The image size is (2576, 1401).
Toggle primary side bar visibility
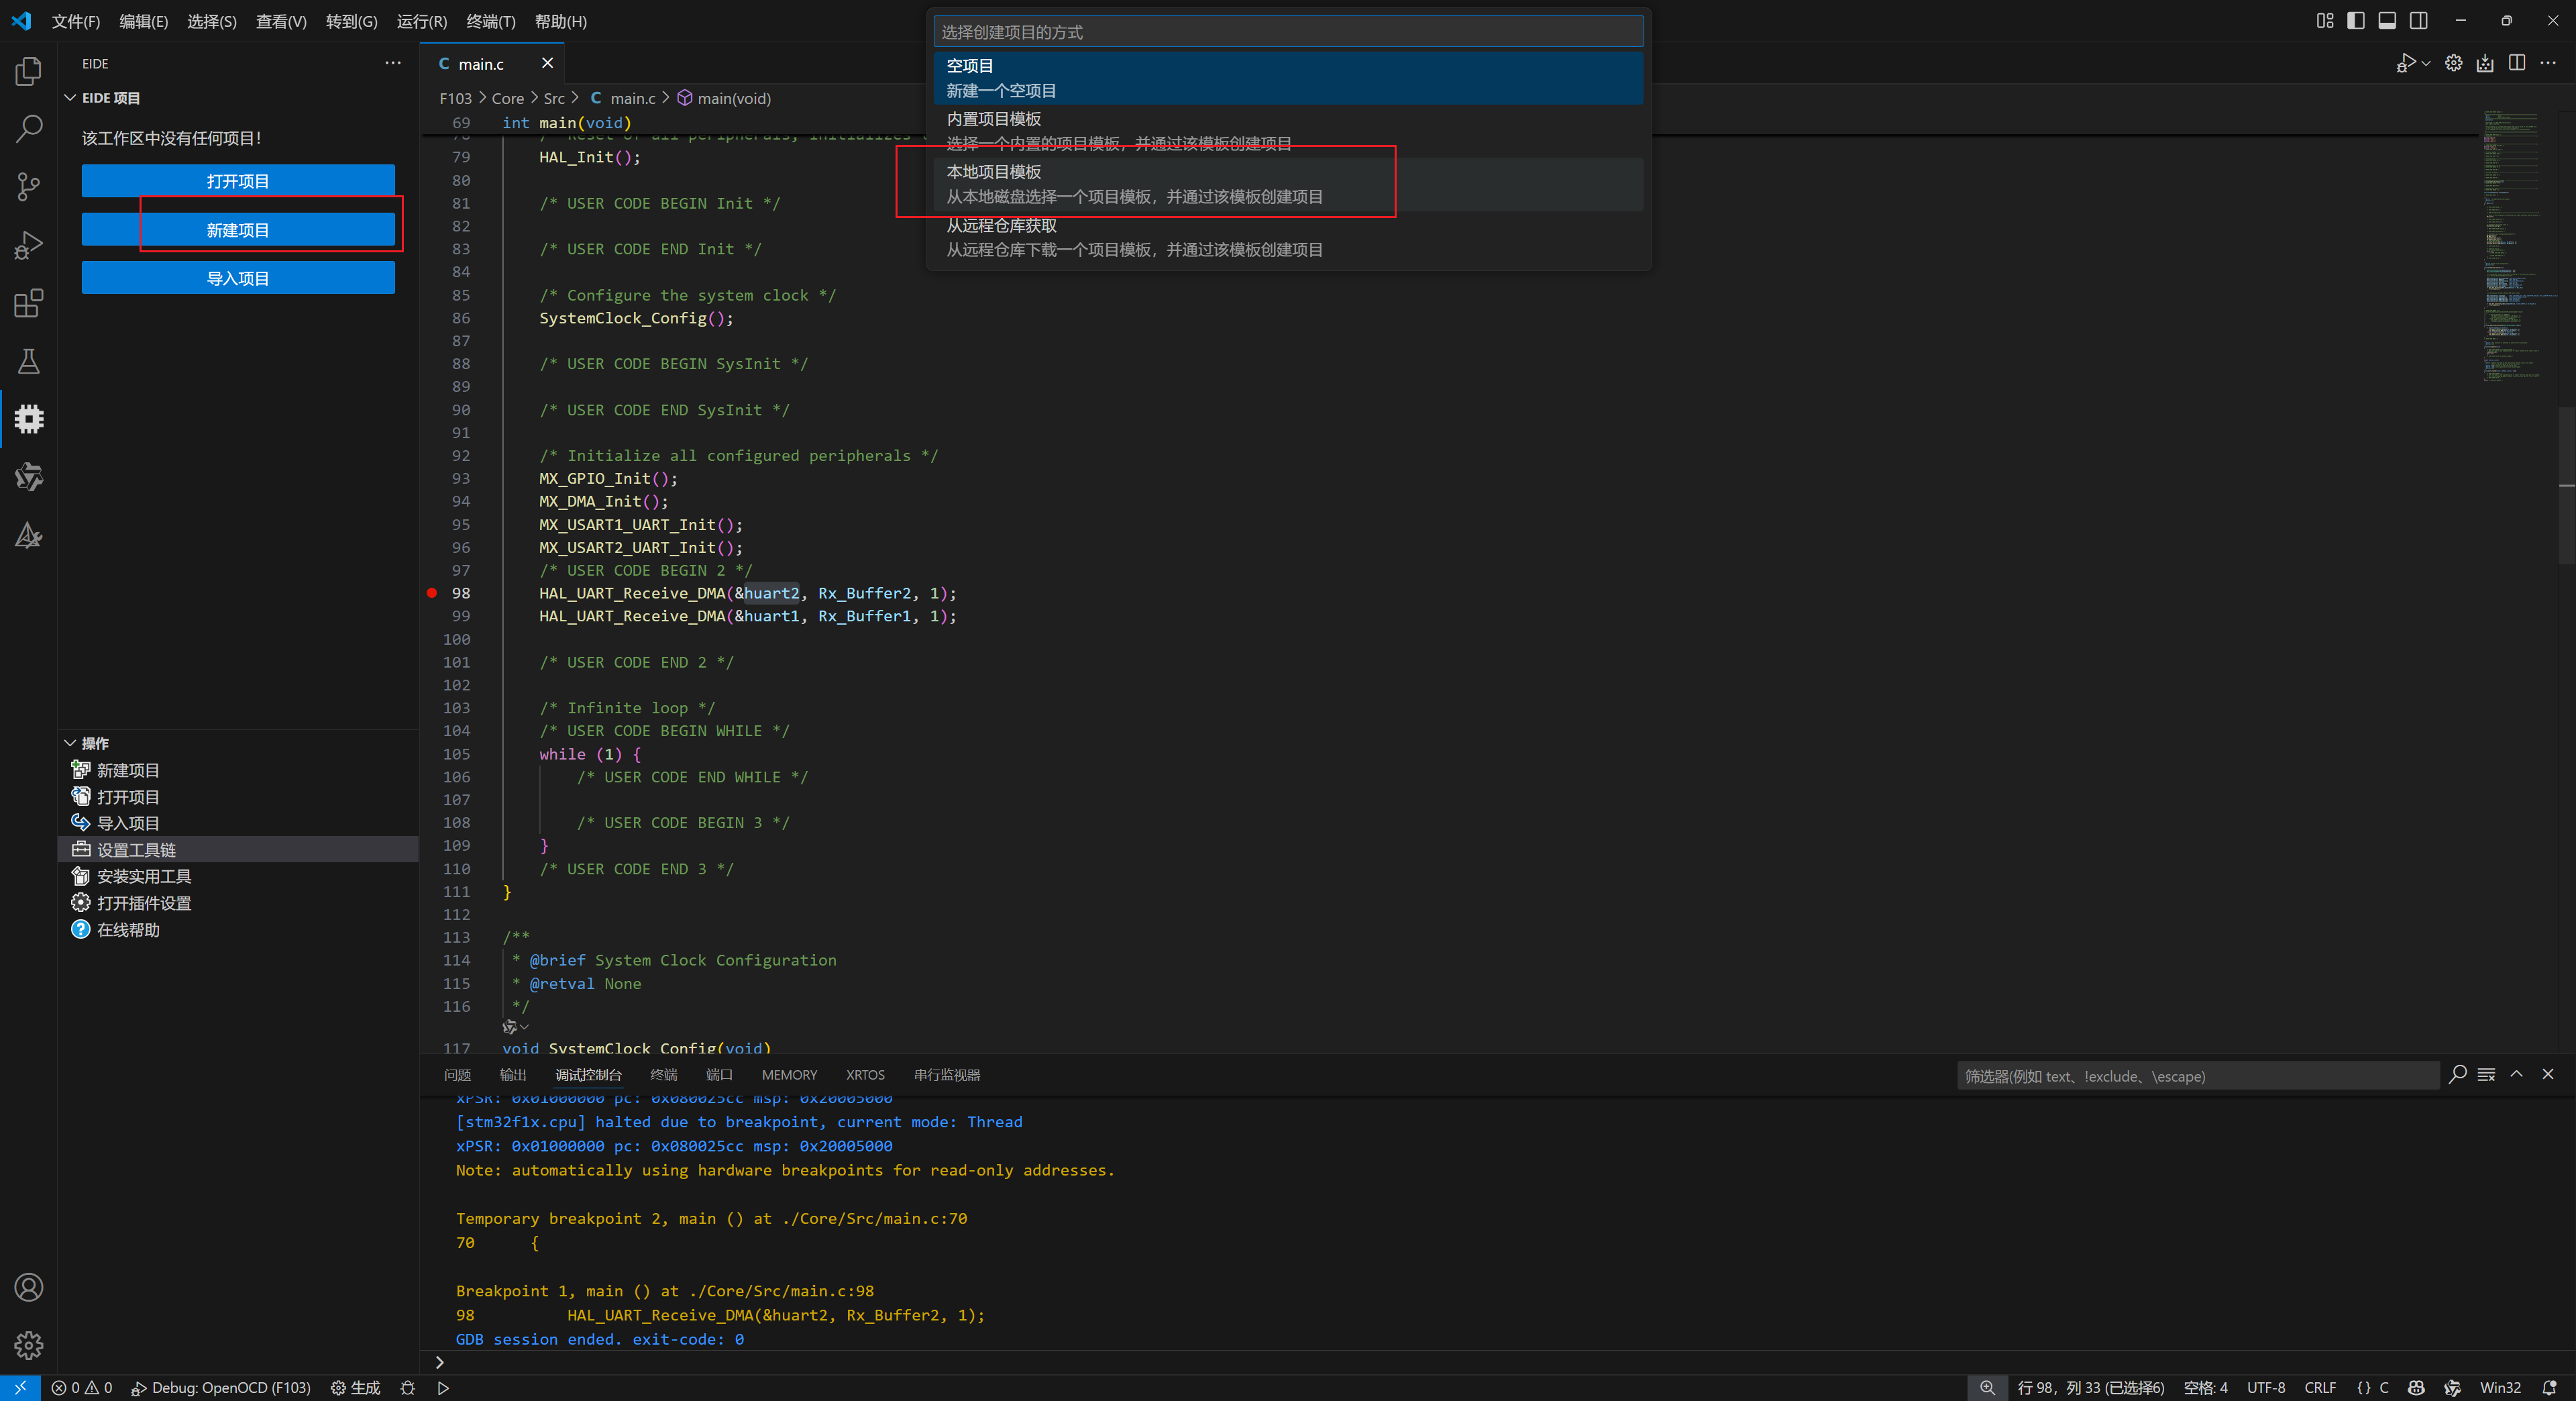point(2356,20)
